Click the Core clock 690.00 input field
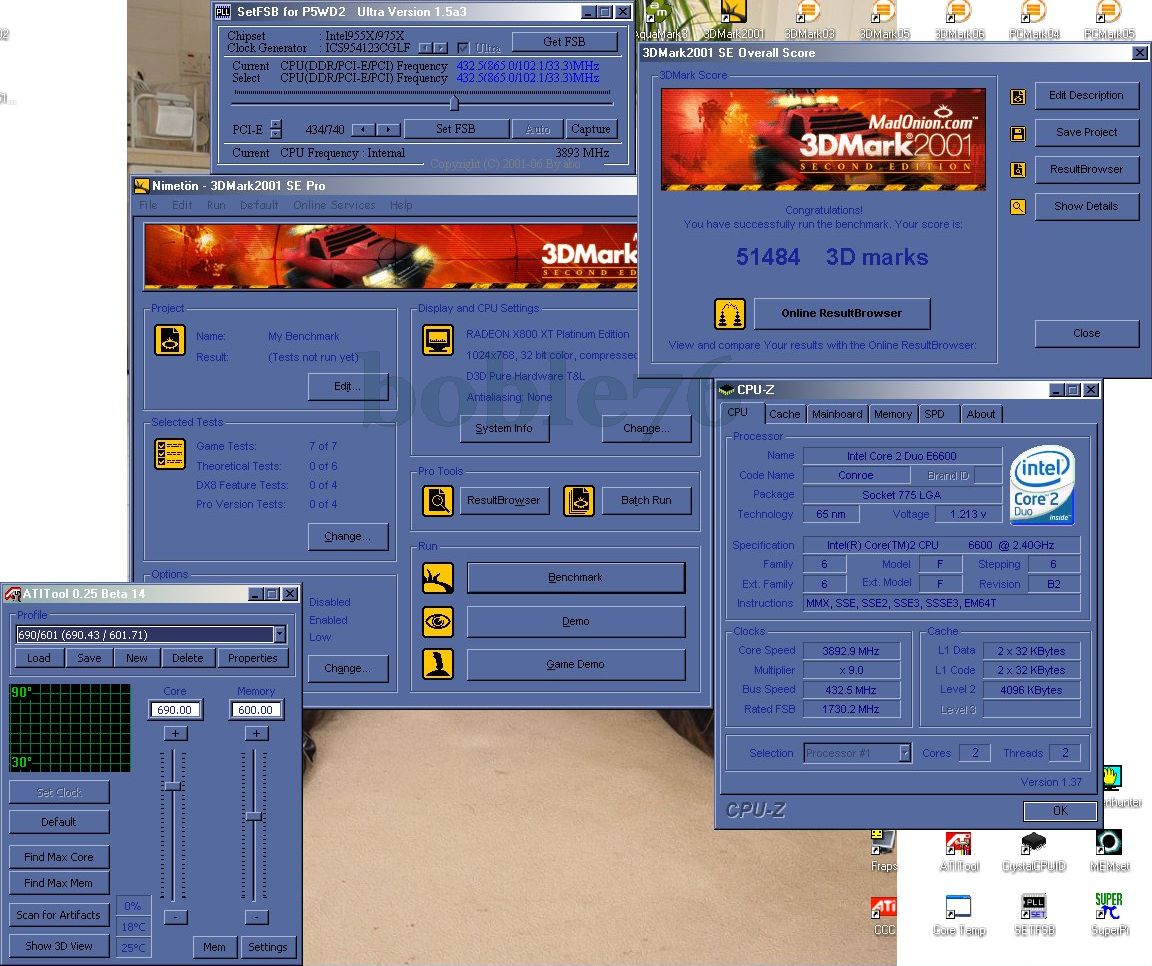This screenshot has height=966, width=1152. coord(175,710)
